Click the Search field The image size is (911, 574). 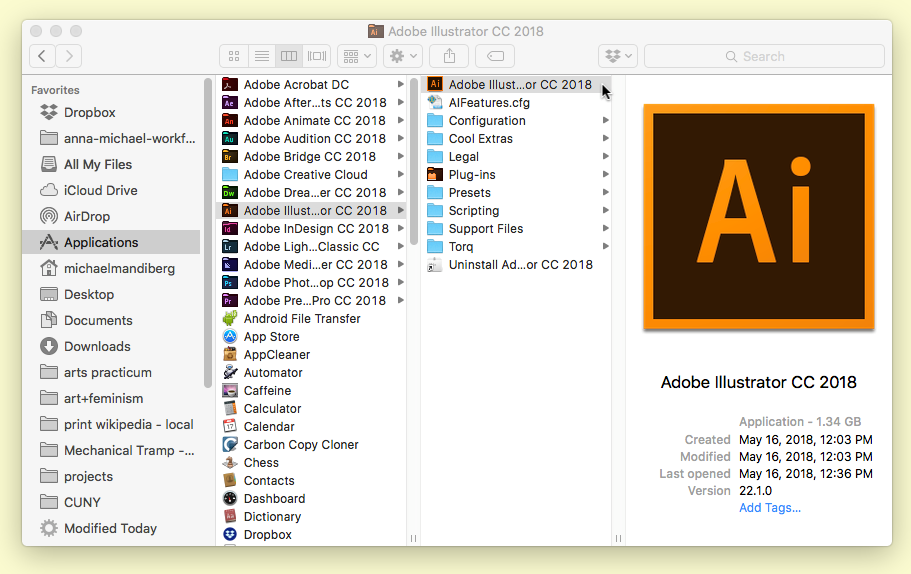[764, 56]
